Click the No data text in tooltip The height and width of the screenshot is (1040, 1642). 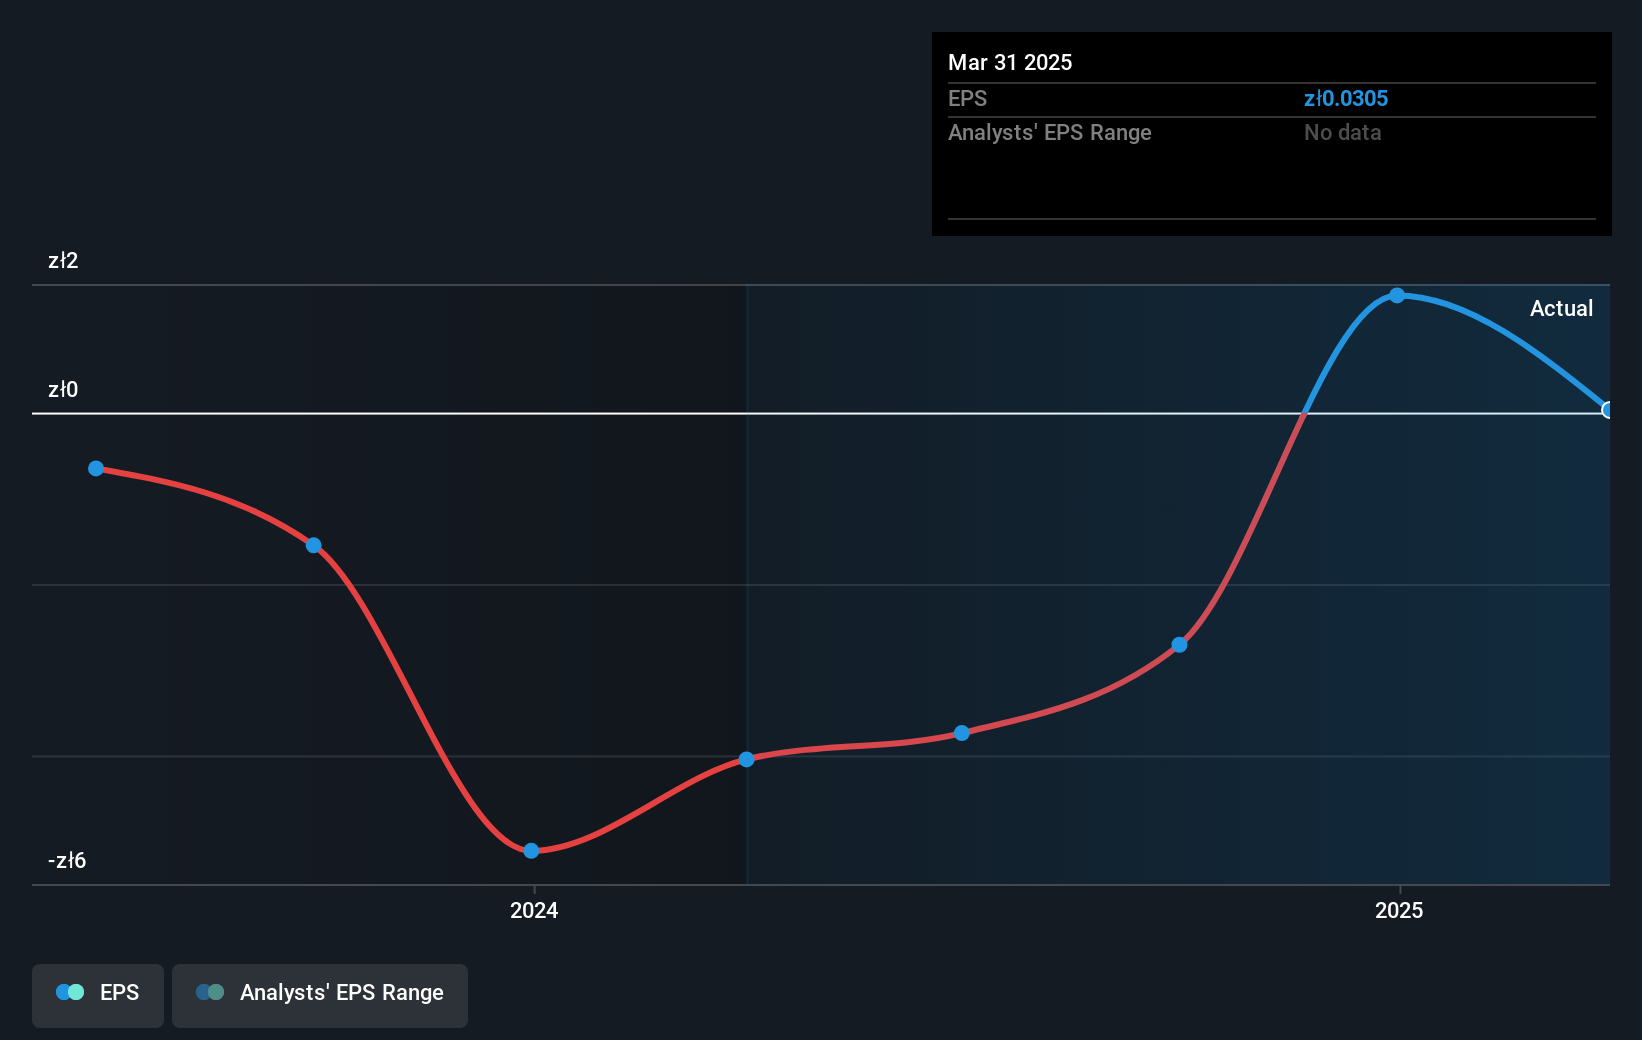click(x=1342, y=132)
